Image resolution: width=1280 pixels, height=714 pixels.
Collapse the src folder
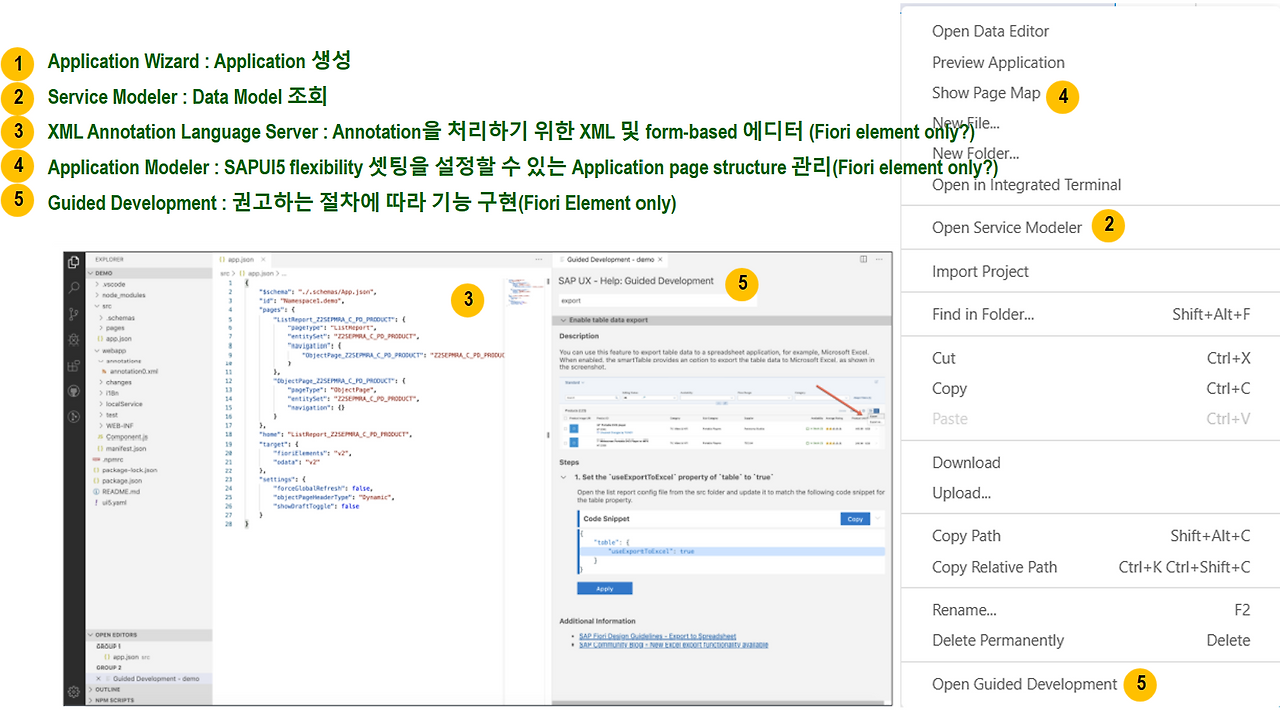pyautogui.click(x=97, y=306)
